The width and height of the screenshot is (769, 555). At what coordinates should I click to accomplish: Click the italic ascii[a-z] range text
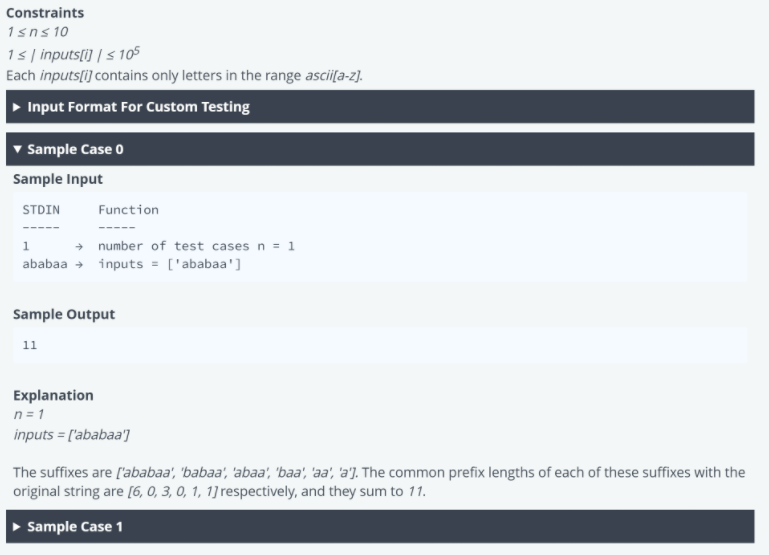(x=333, y=76)
